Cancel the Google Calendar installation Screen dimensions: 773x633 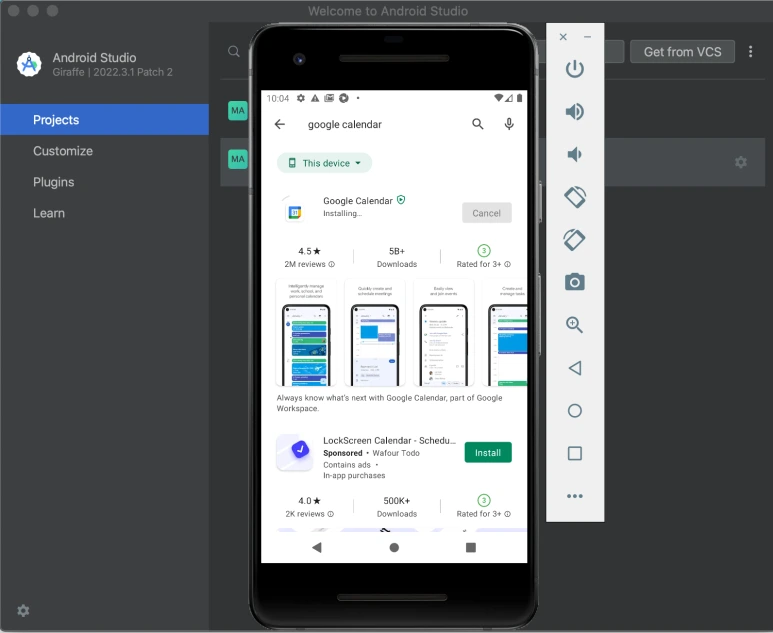(487, 213)
